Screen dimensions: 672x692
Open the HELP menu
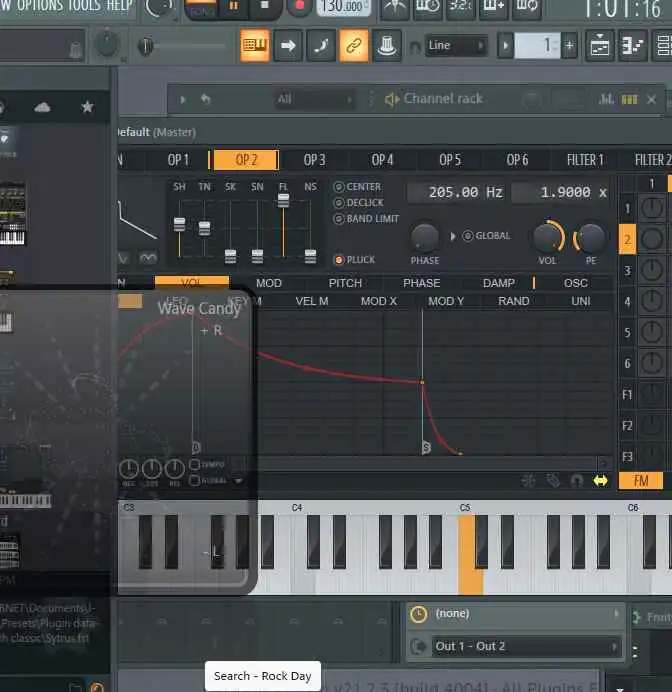120,5
